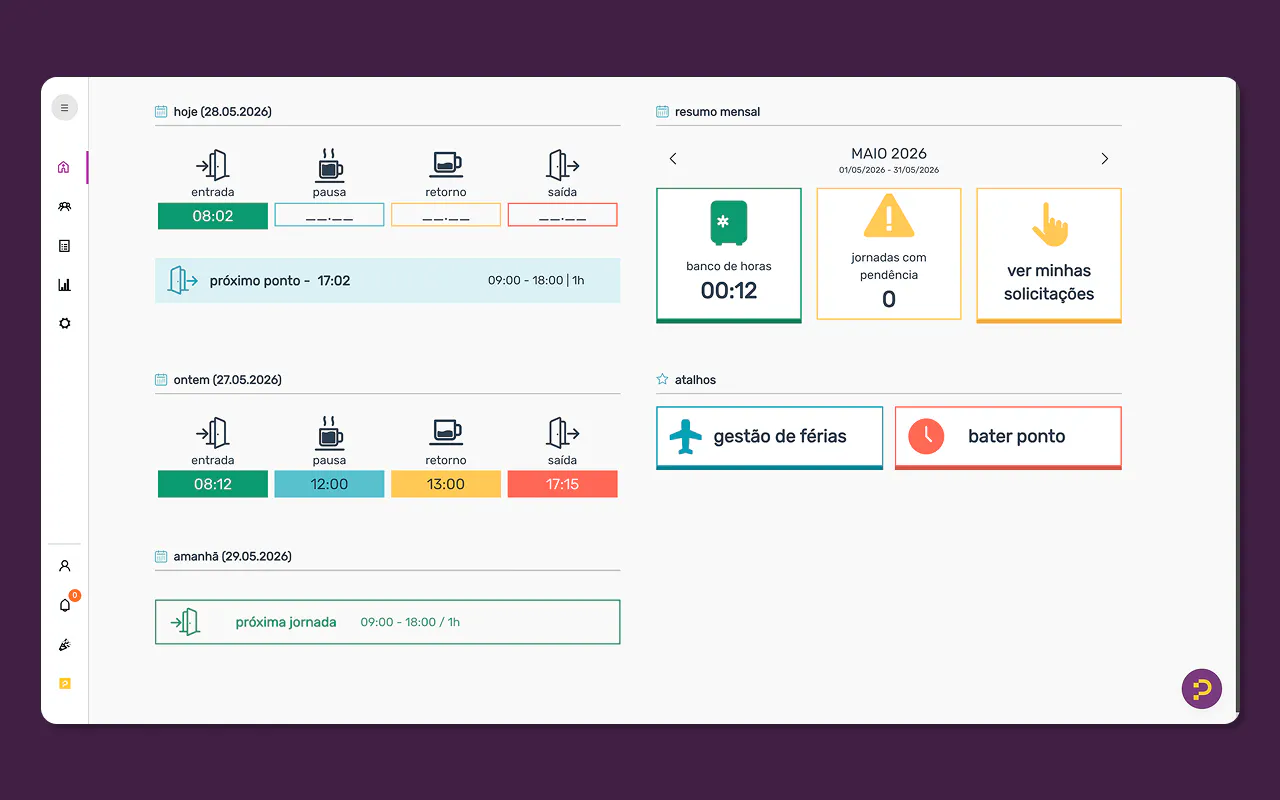Click the amanhã (29.05.2026) heading
This screenshot has width=1280, height=800.
point(233,556)
